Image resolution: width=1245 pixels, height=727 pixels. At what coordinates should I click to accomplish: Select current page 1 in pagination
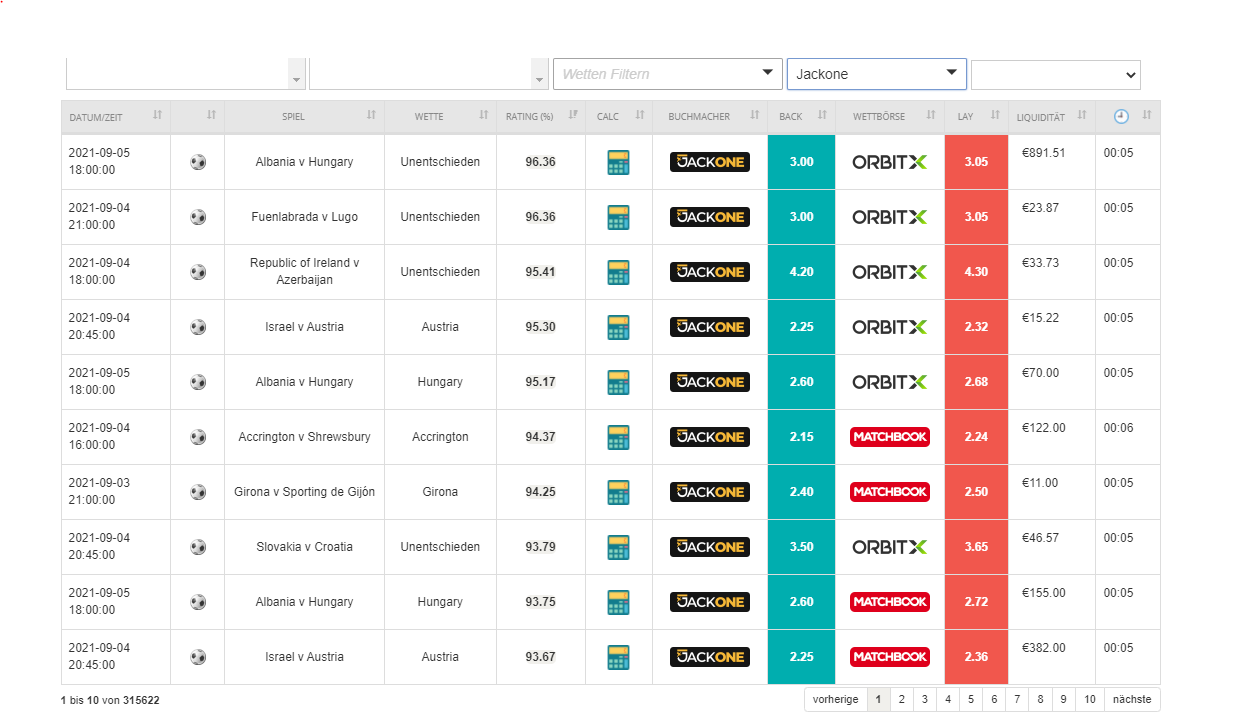[878, 699]
